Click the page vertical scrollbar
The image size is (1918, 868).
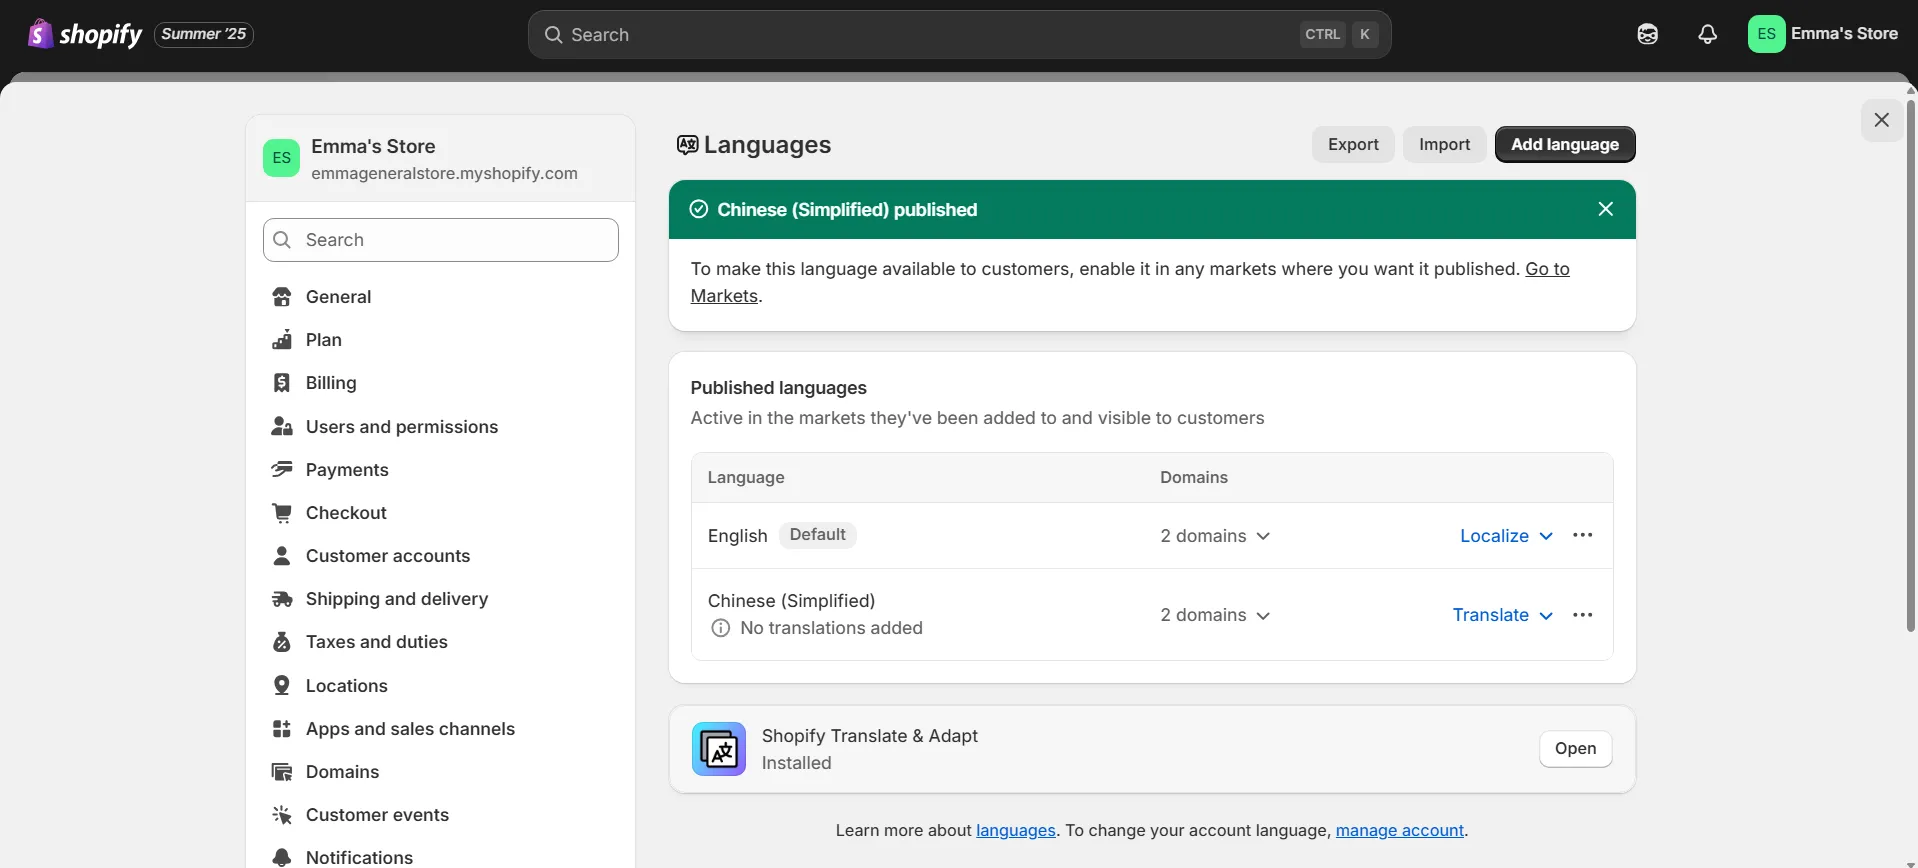coord(1910,365)
